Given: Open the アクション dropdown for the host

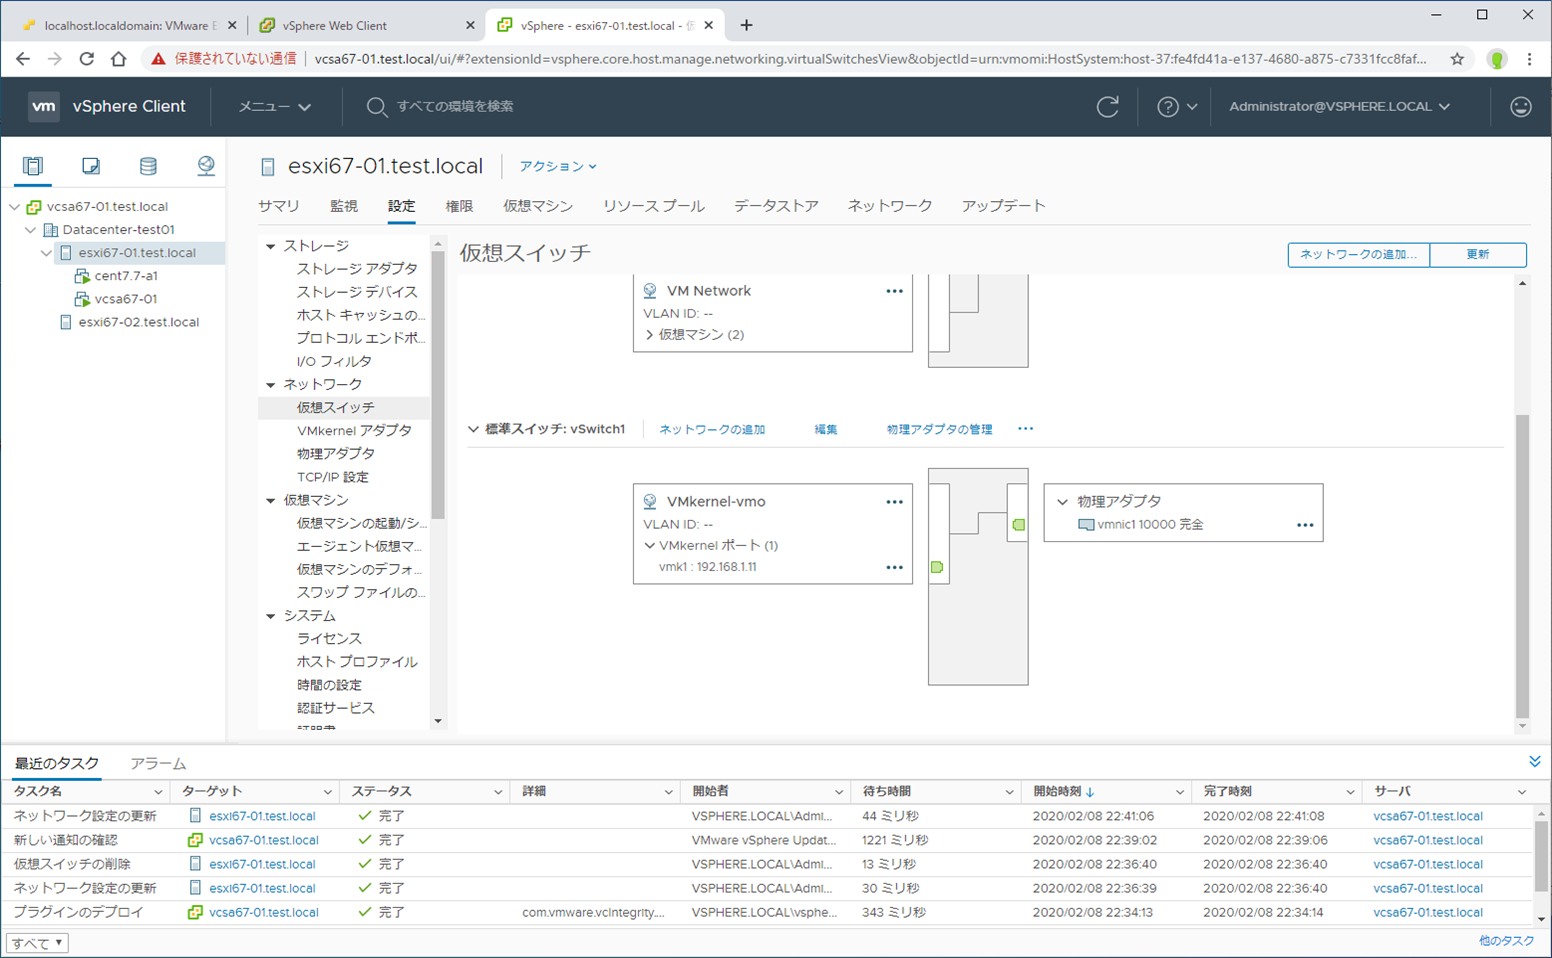Looking at the screenshot, I should tap(558, 166).
